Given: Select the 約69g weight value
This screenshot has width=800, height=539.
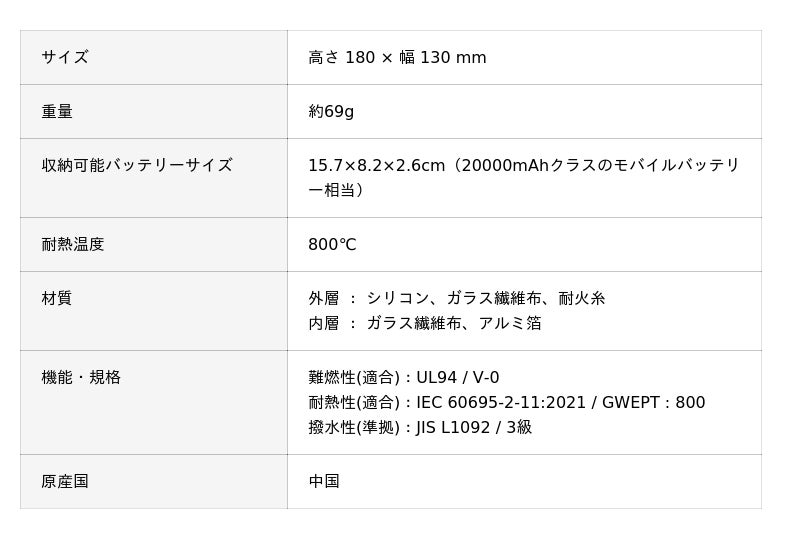Looking at the screenshot, I should pos(331,112).
